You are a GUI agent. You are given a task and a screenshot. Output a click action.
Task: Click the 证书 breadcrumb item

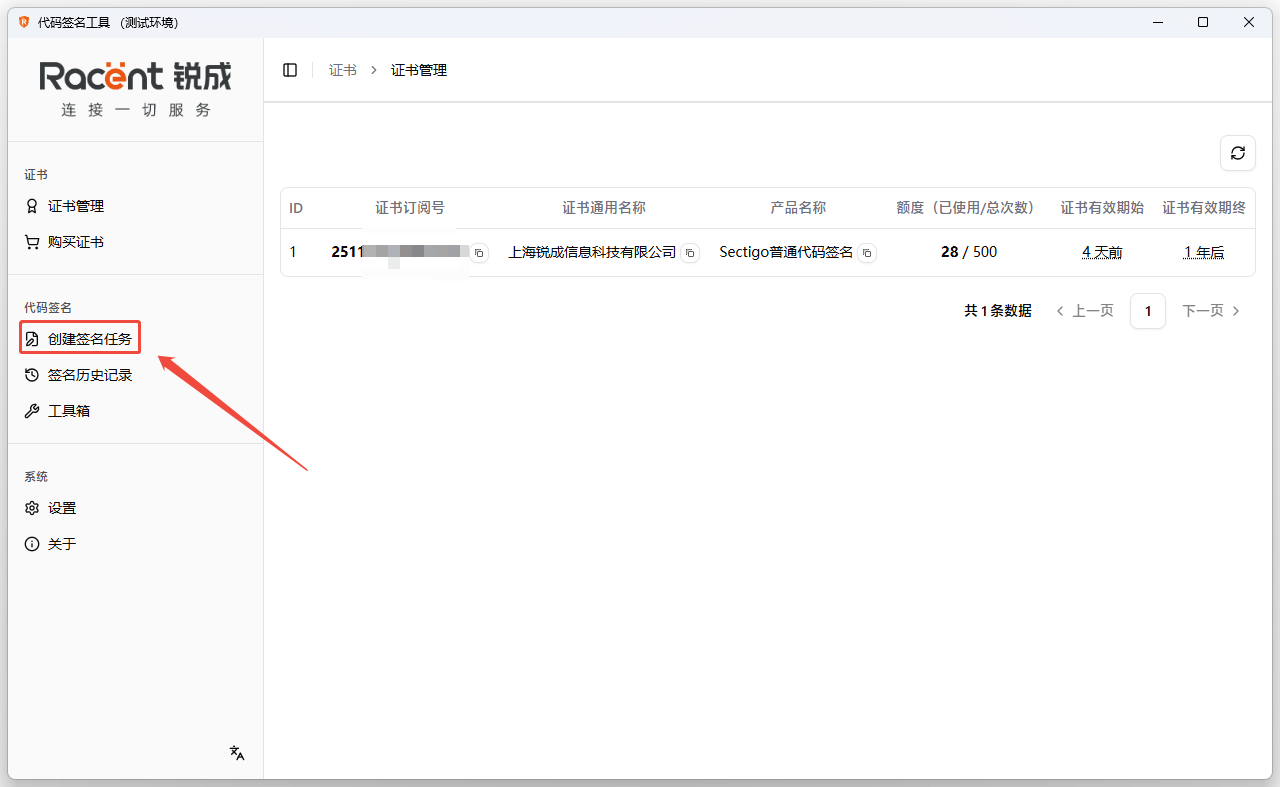(343, 69)
